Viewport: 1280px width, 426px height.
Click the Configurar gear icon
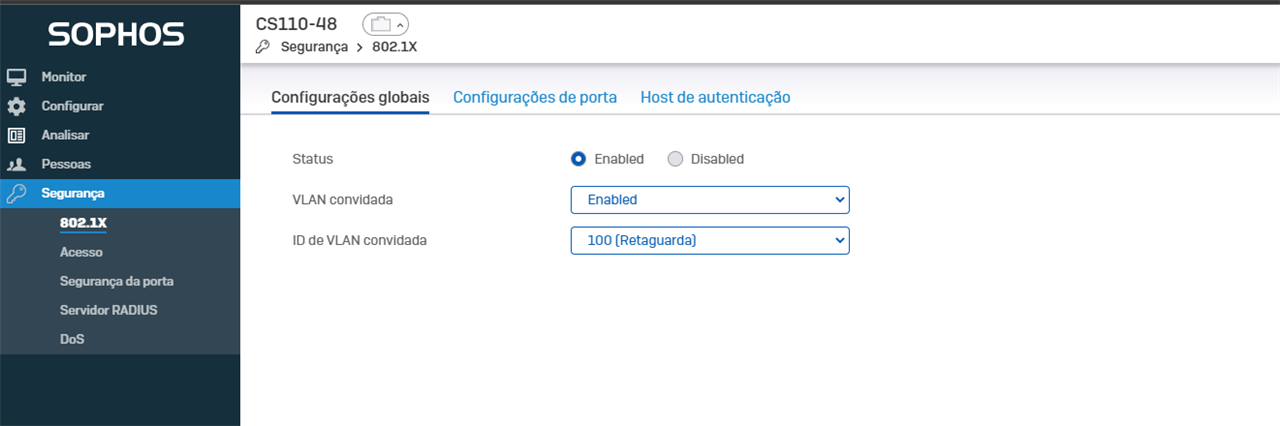pyautogui.click(x=16, y=106)
